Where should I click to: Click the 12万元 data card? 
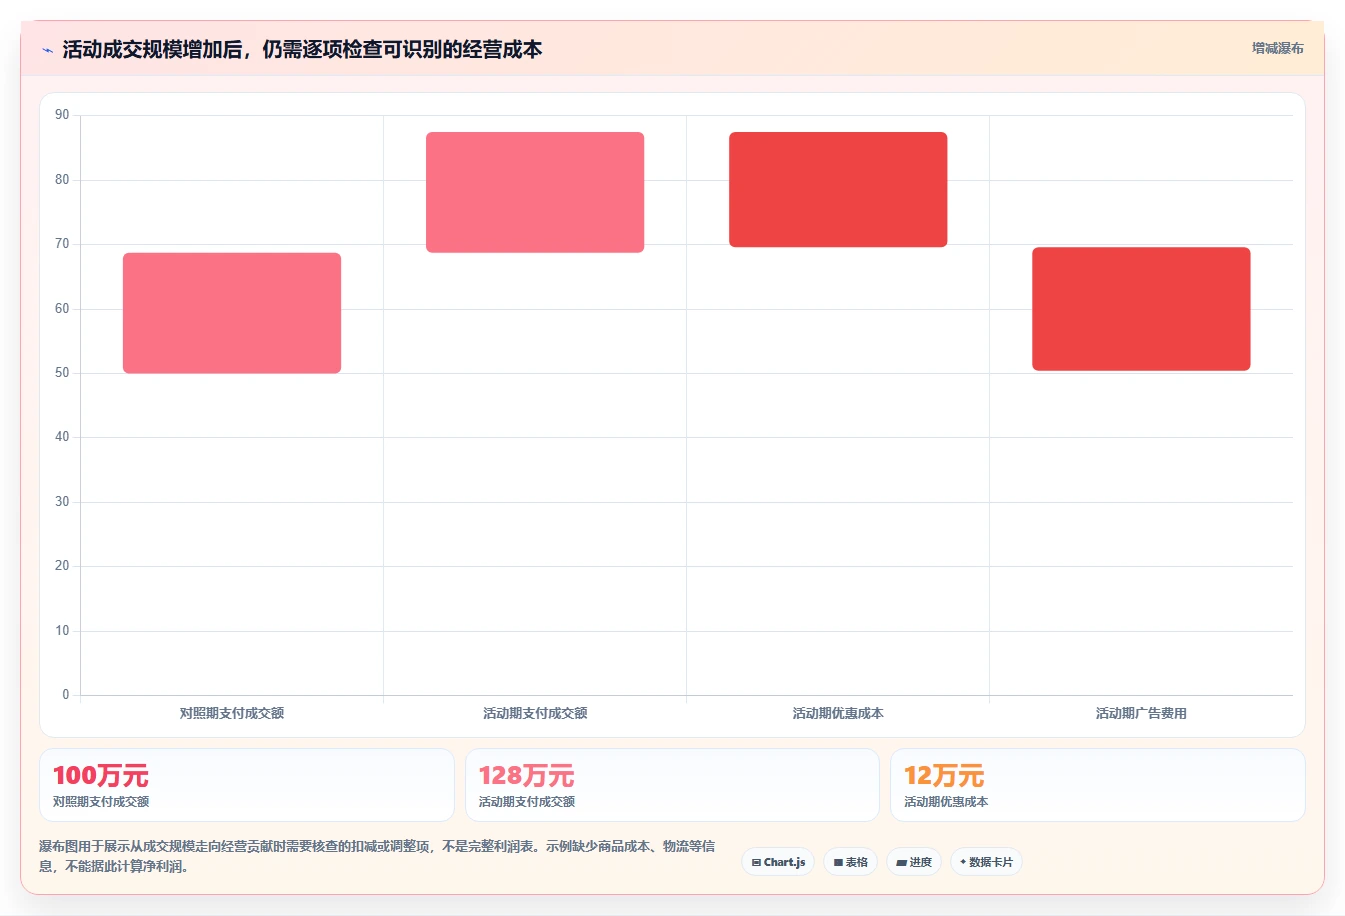click(1098, 785)
